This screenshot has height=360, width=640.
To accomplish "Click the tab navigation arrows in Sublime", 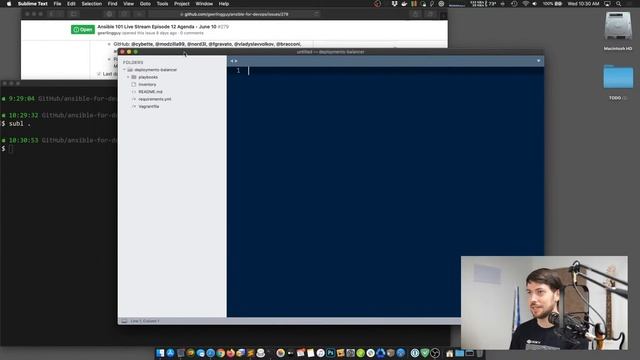I will (233, 61).
